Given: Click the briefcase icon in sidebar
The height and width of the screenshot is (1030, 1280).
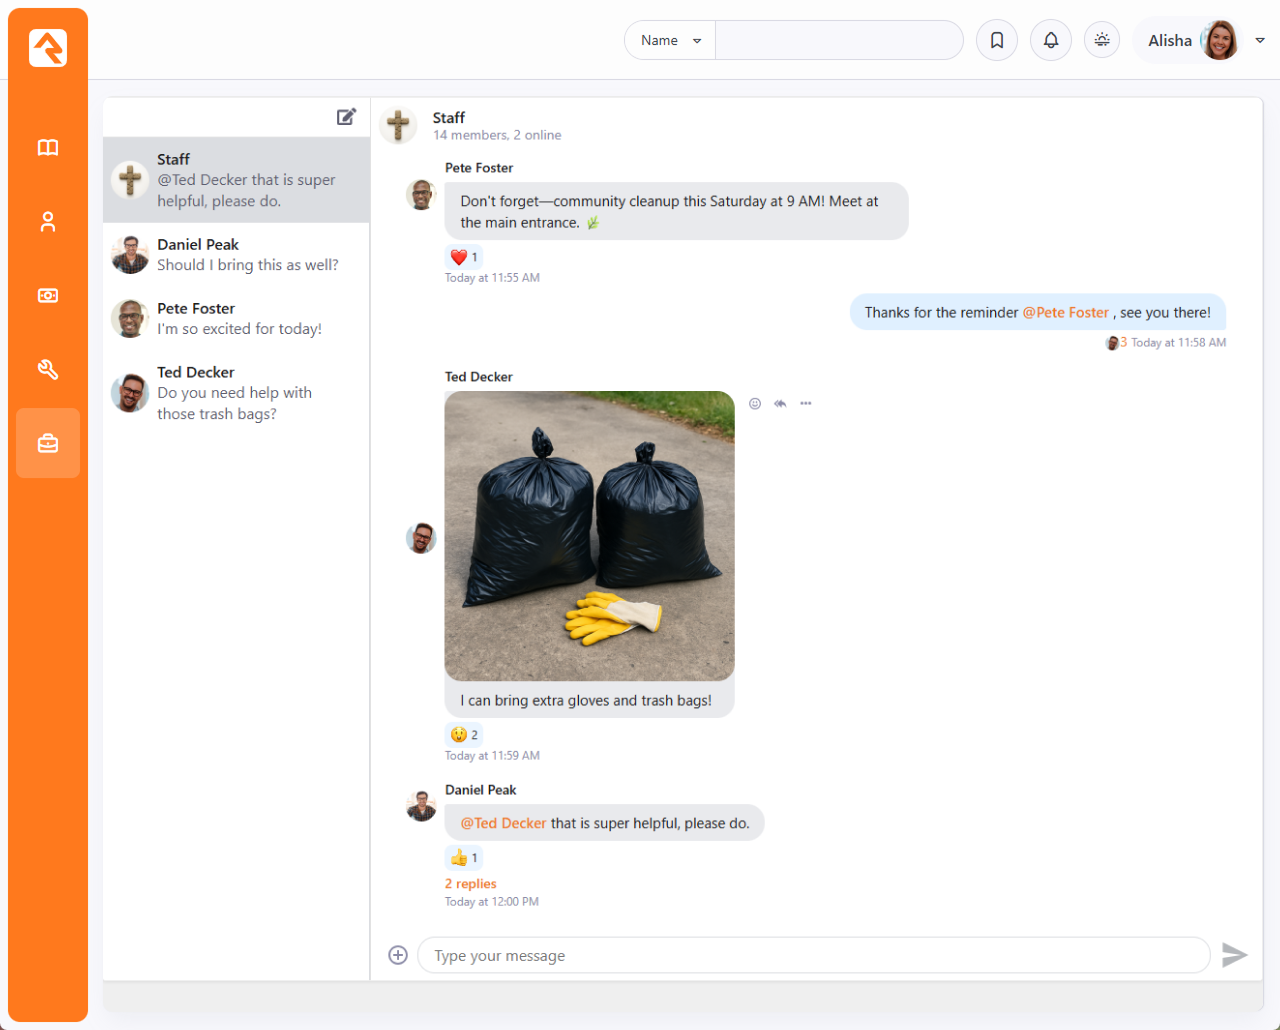Looking at the screenshot, I should click(48, 443).
